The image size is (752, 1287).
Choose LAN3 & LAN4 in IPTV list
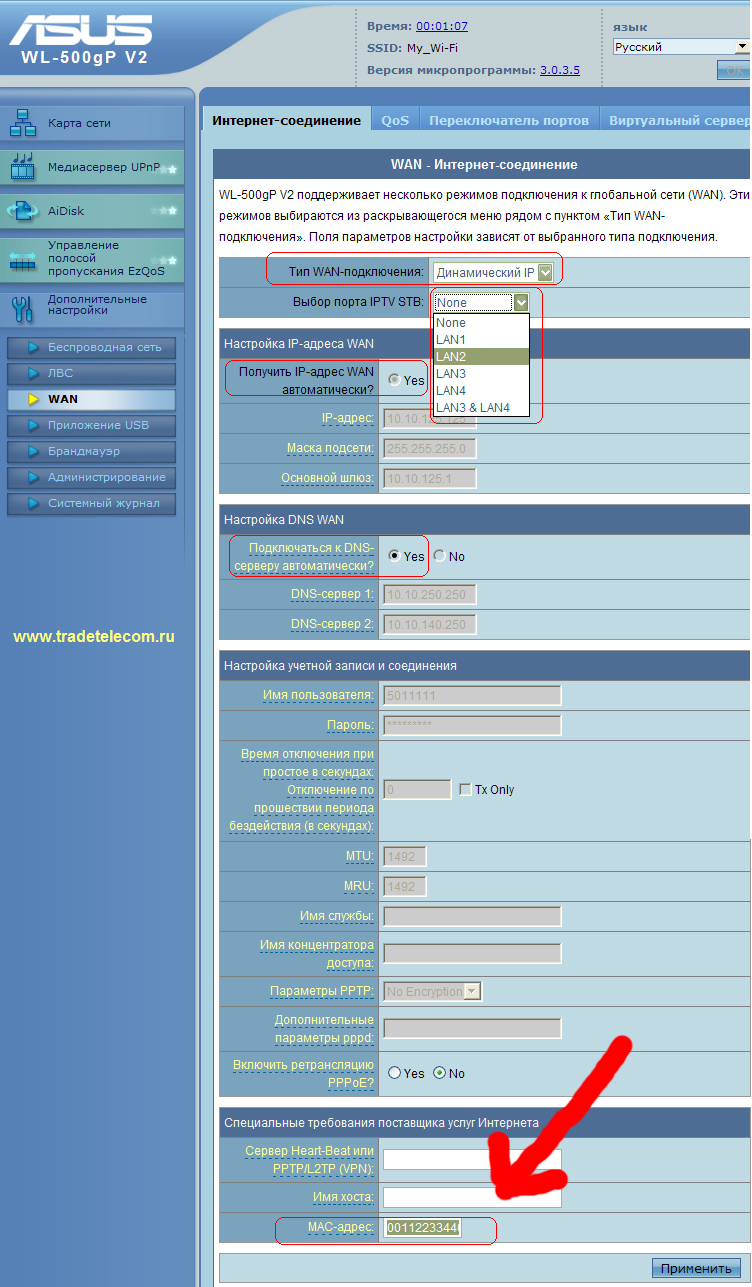[481, 408]
